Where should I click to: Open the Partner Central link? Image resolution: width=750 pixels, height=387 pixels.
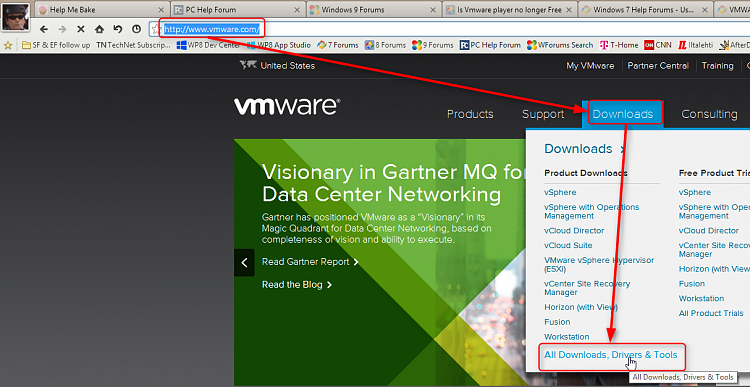pyautogui.click(x=658, y=66)
